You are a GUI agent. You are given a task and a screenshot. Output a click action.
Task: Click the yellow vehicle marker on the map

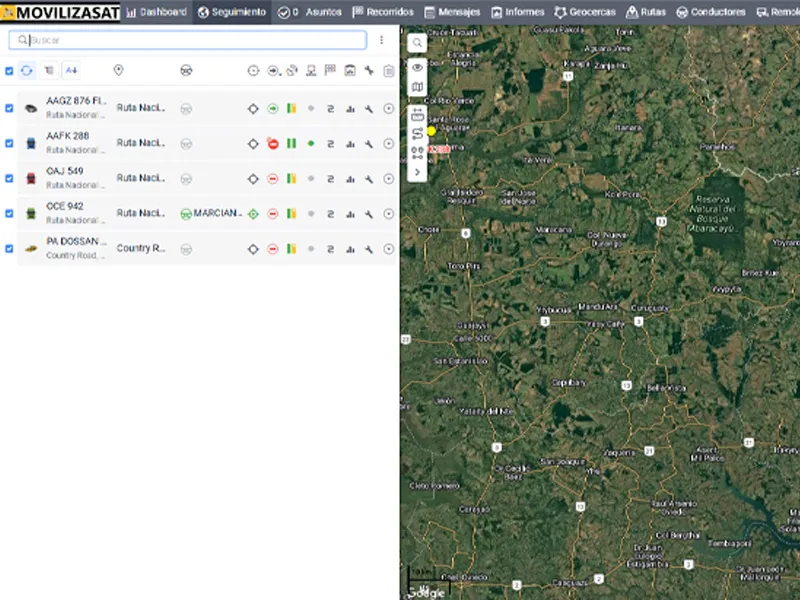click(432, 131)
